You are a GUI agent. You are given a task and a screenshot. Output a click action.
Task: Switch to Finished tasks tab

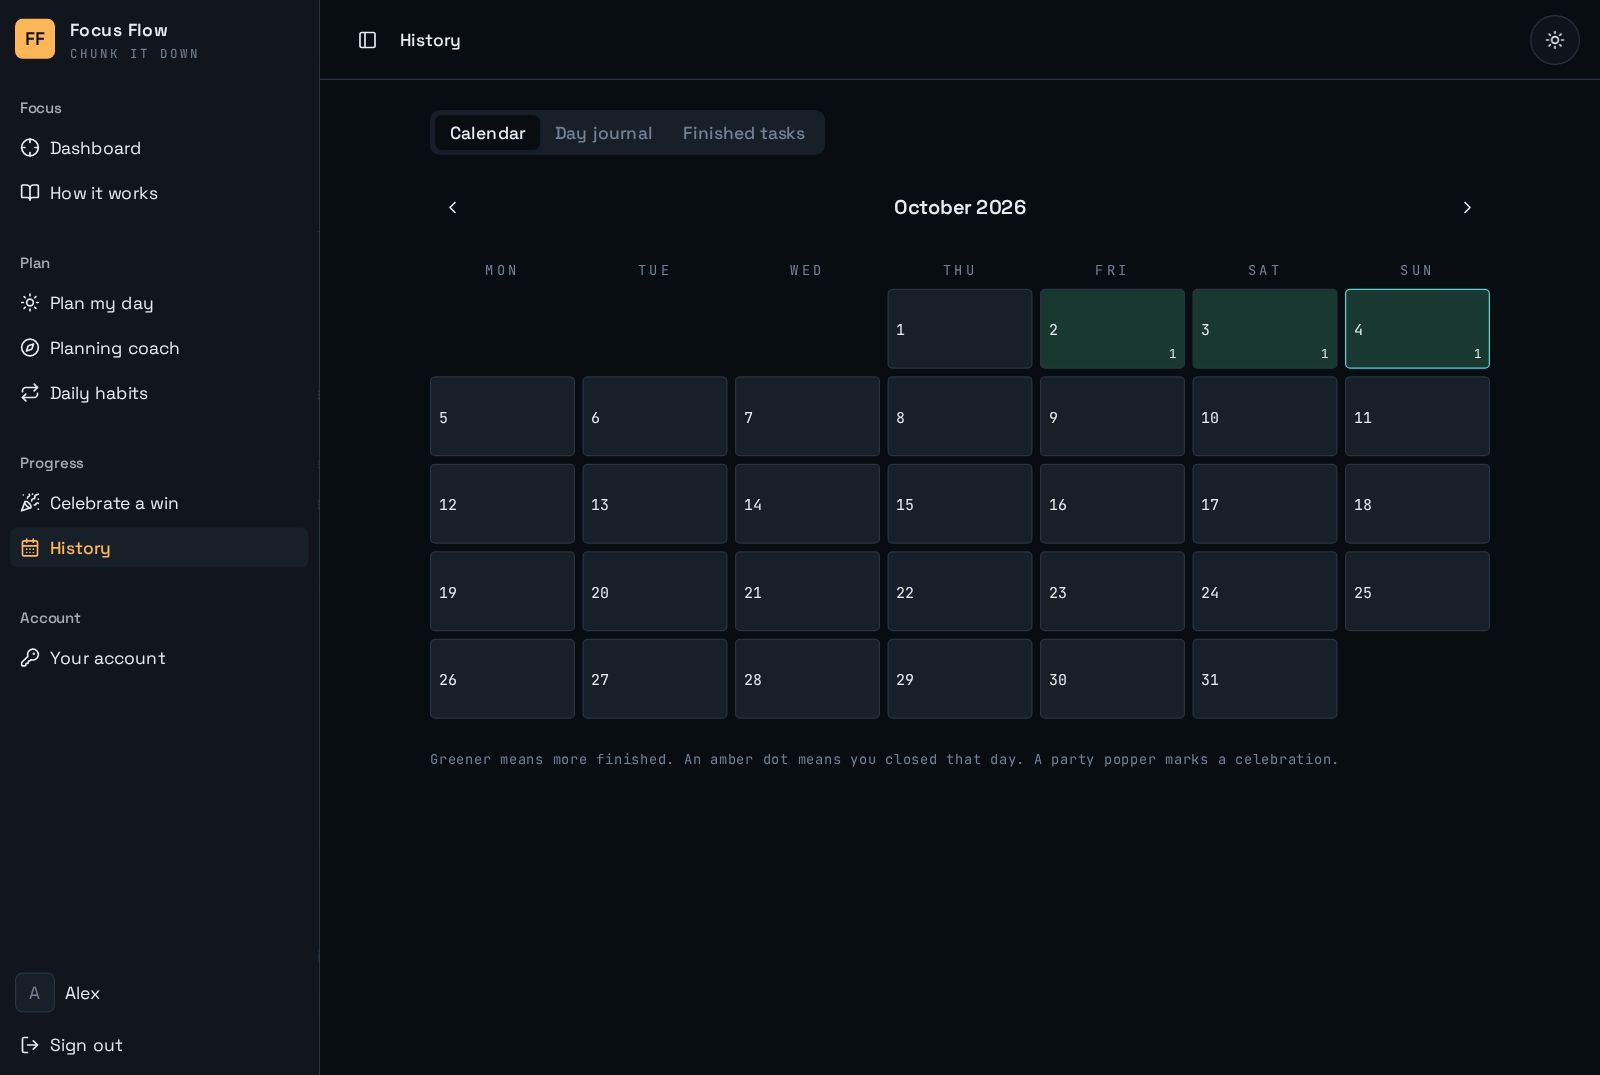(x=743, y=133)
